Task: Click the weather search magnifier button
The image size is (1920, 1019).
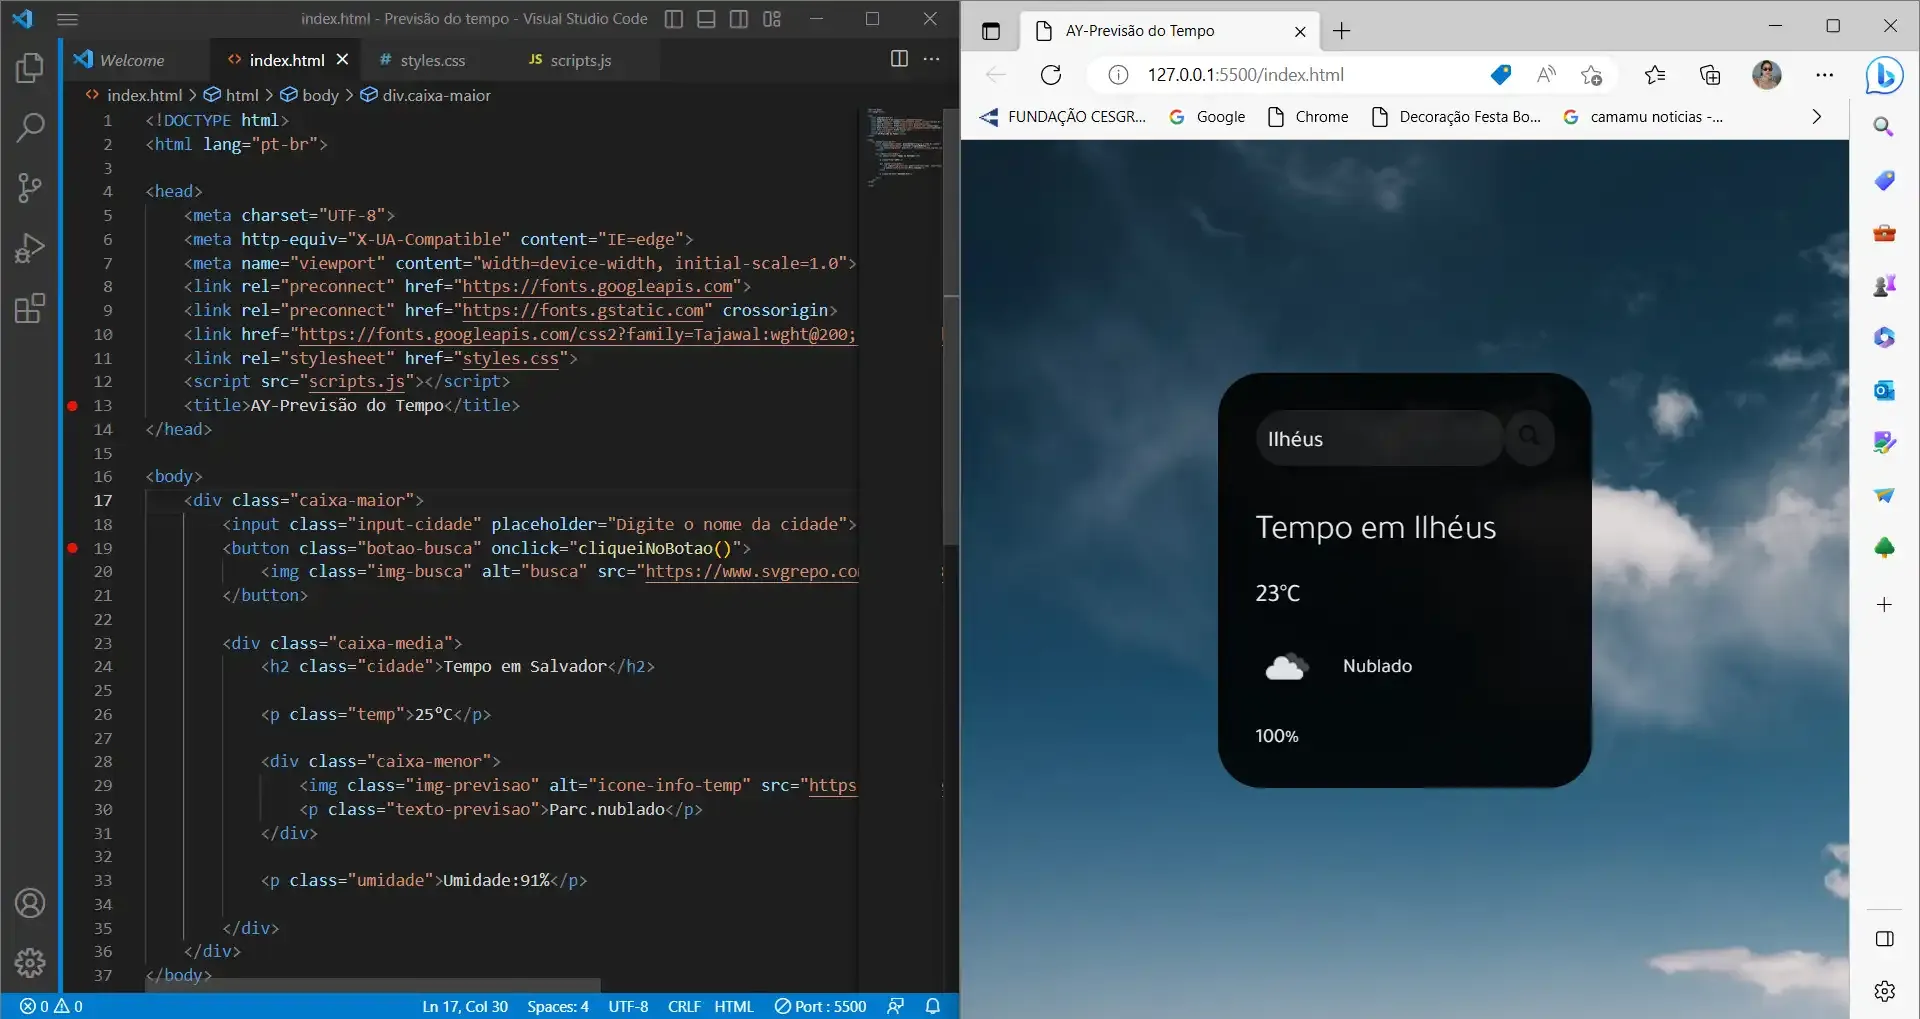Action: (1529, 437)
